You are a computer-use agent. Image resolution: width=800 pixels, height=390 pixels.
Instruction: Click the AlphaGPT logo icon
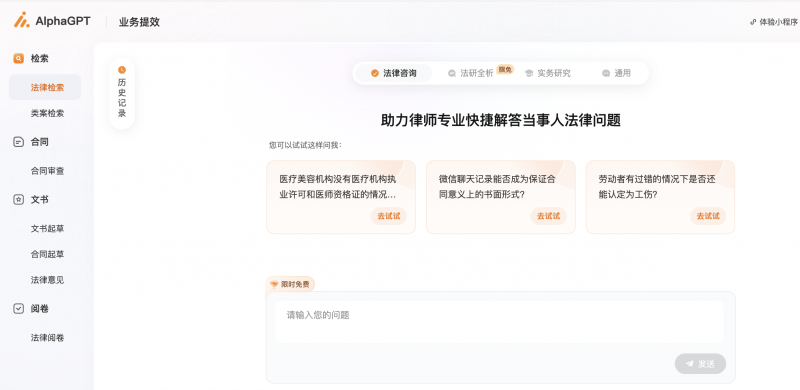point(22,20)
